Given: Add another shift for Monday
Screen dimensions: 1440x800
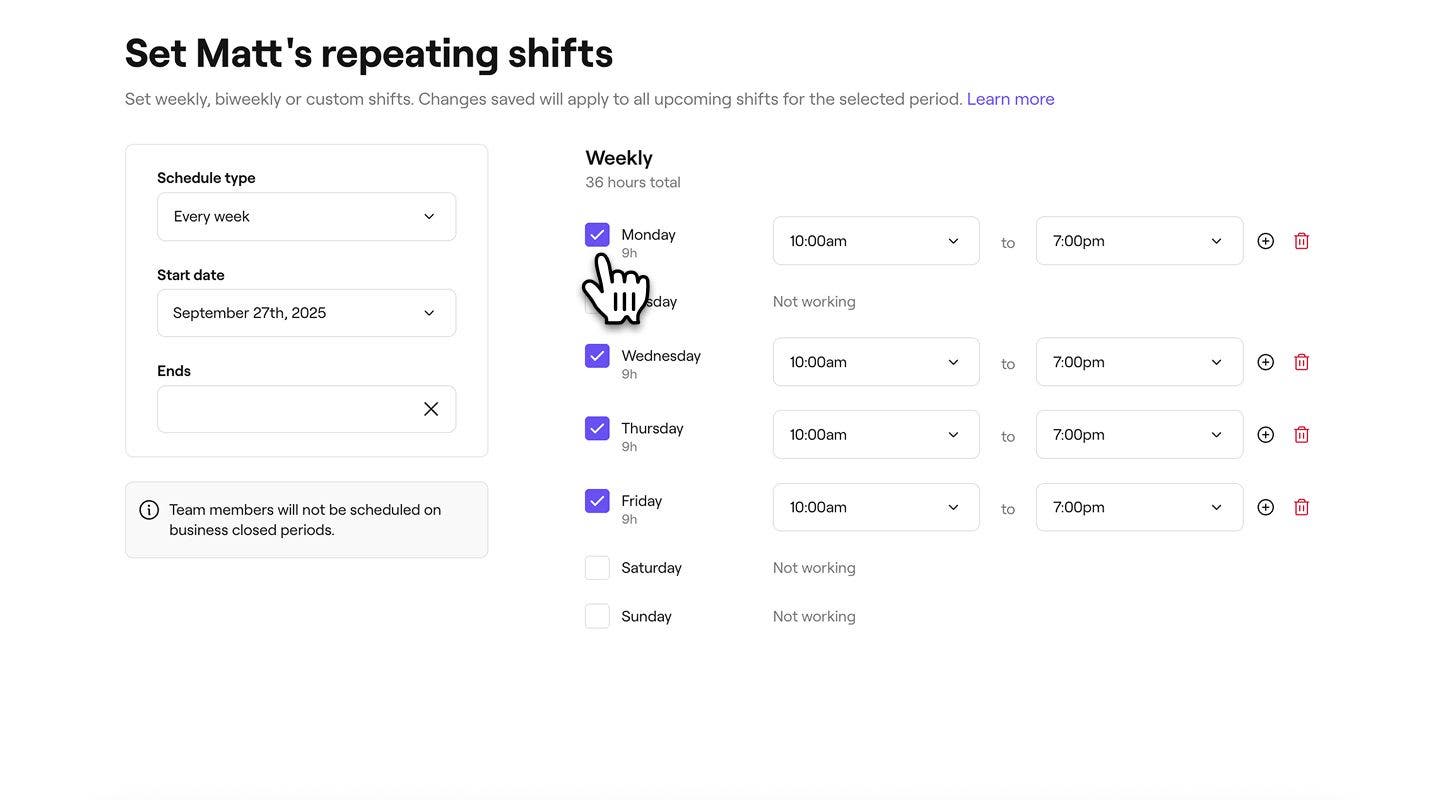Looking at the screenshot, I should [x=1265, y=241].
